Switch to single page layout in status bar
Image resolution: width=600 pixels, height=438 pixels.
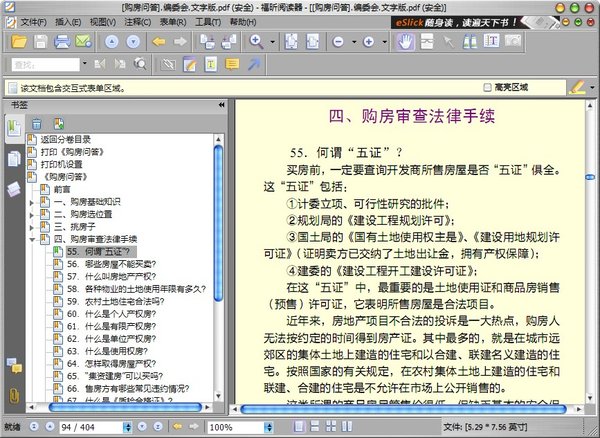point(299,426)
